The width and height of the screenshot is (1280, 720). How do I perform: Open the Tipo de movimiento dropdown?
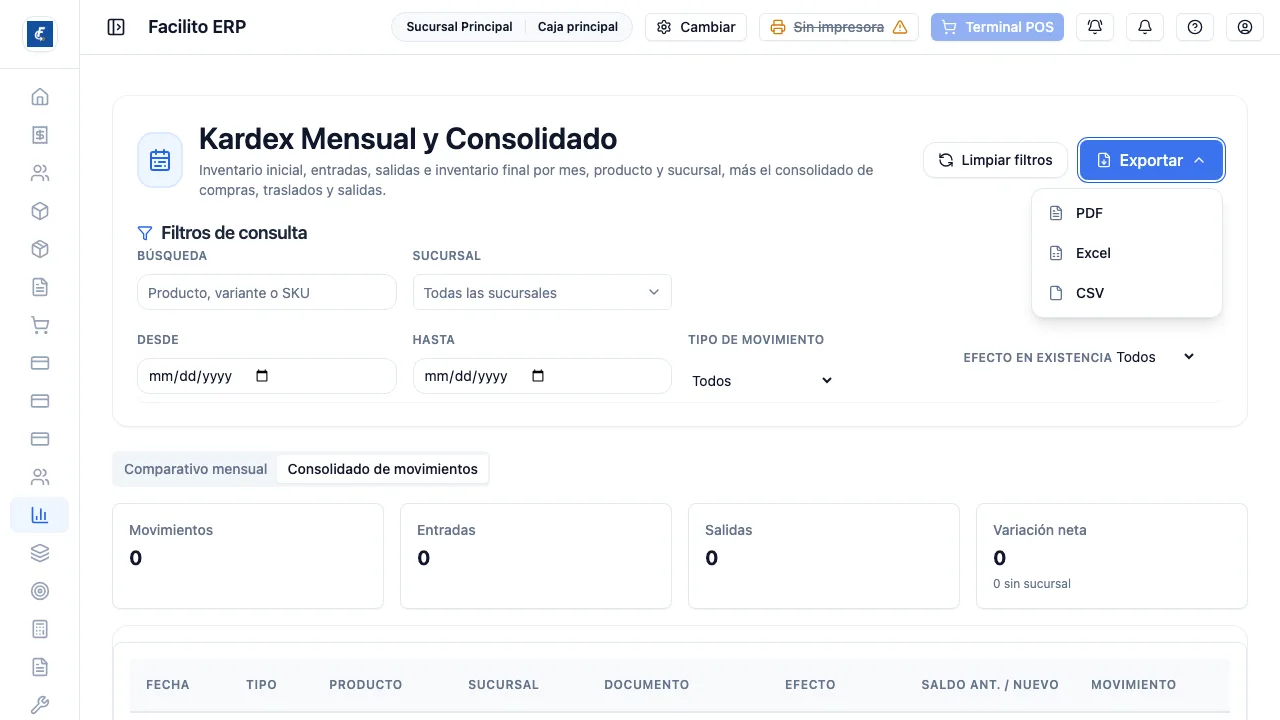(x=762, y=381)
